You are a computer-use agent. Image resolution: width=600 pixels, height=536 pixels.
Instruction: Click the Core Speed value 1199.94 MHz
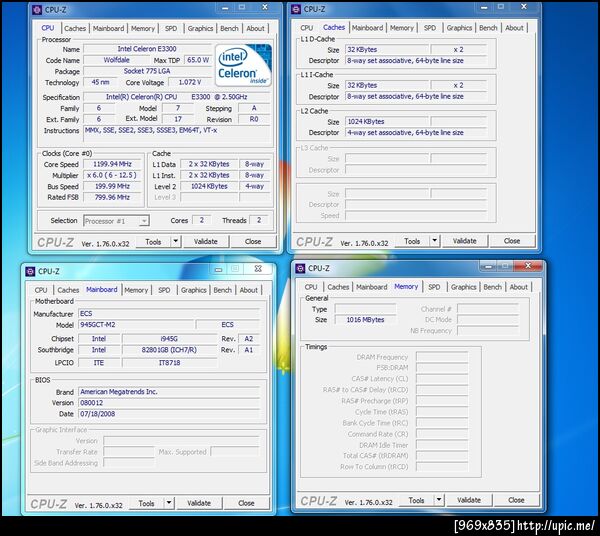pos(112,164)
